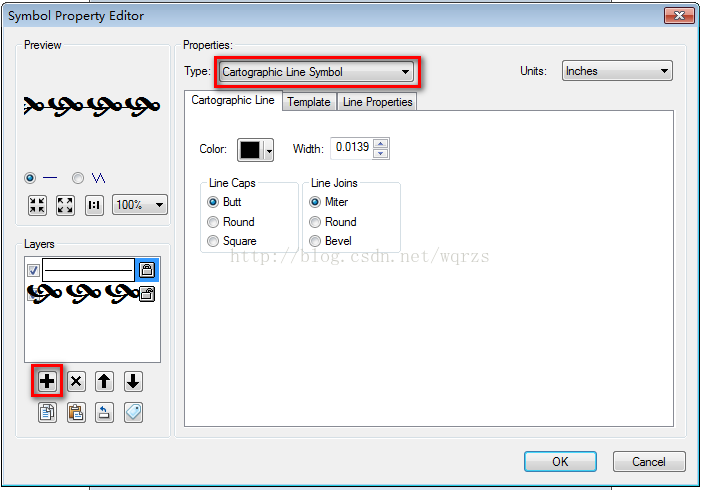This screenshot has width=701, height=490.
Task: Expand the Units dropdown
Action: (617, 71)
